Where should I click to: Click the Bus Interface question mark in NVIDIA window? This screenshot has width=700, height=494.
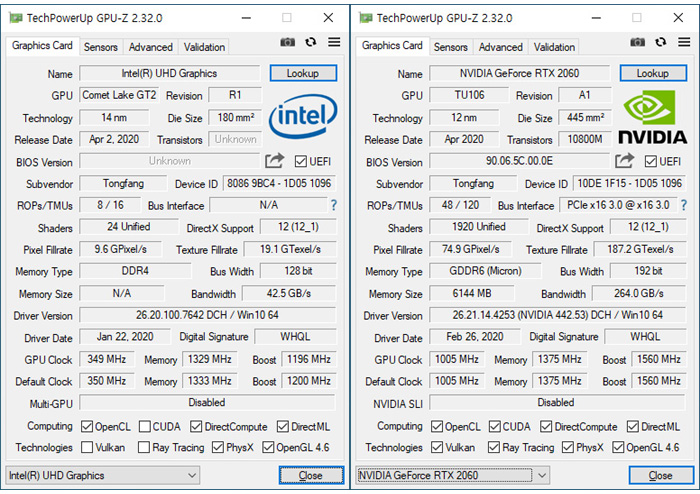coord(684,205)
